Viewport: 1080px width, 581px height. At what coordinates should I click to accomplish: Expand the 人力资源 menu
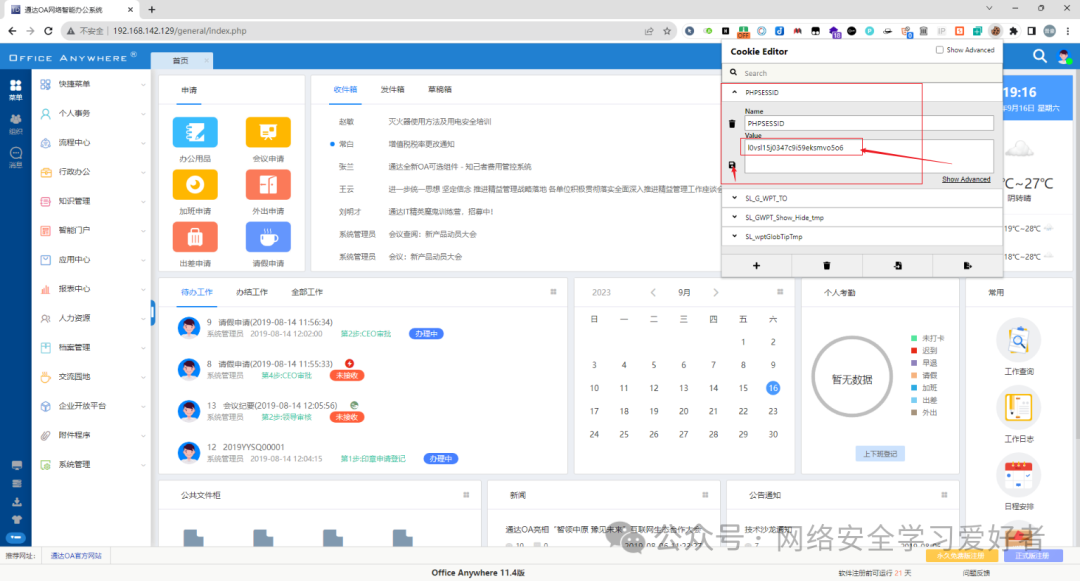point(92,318)
